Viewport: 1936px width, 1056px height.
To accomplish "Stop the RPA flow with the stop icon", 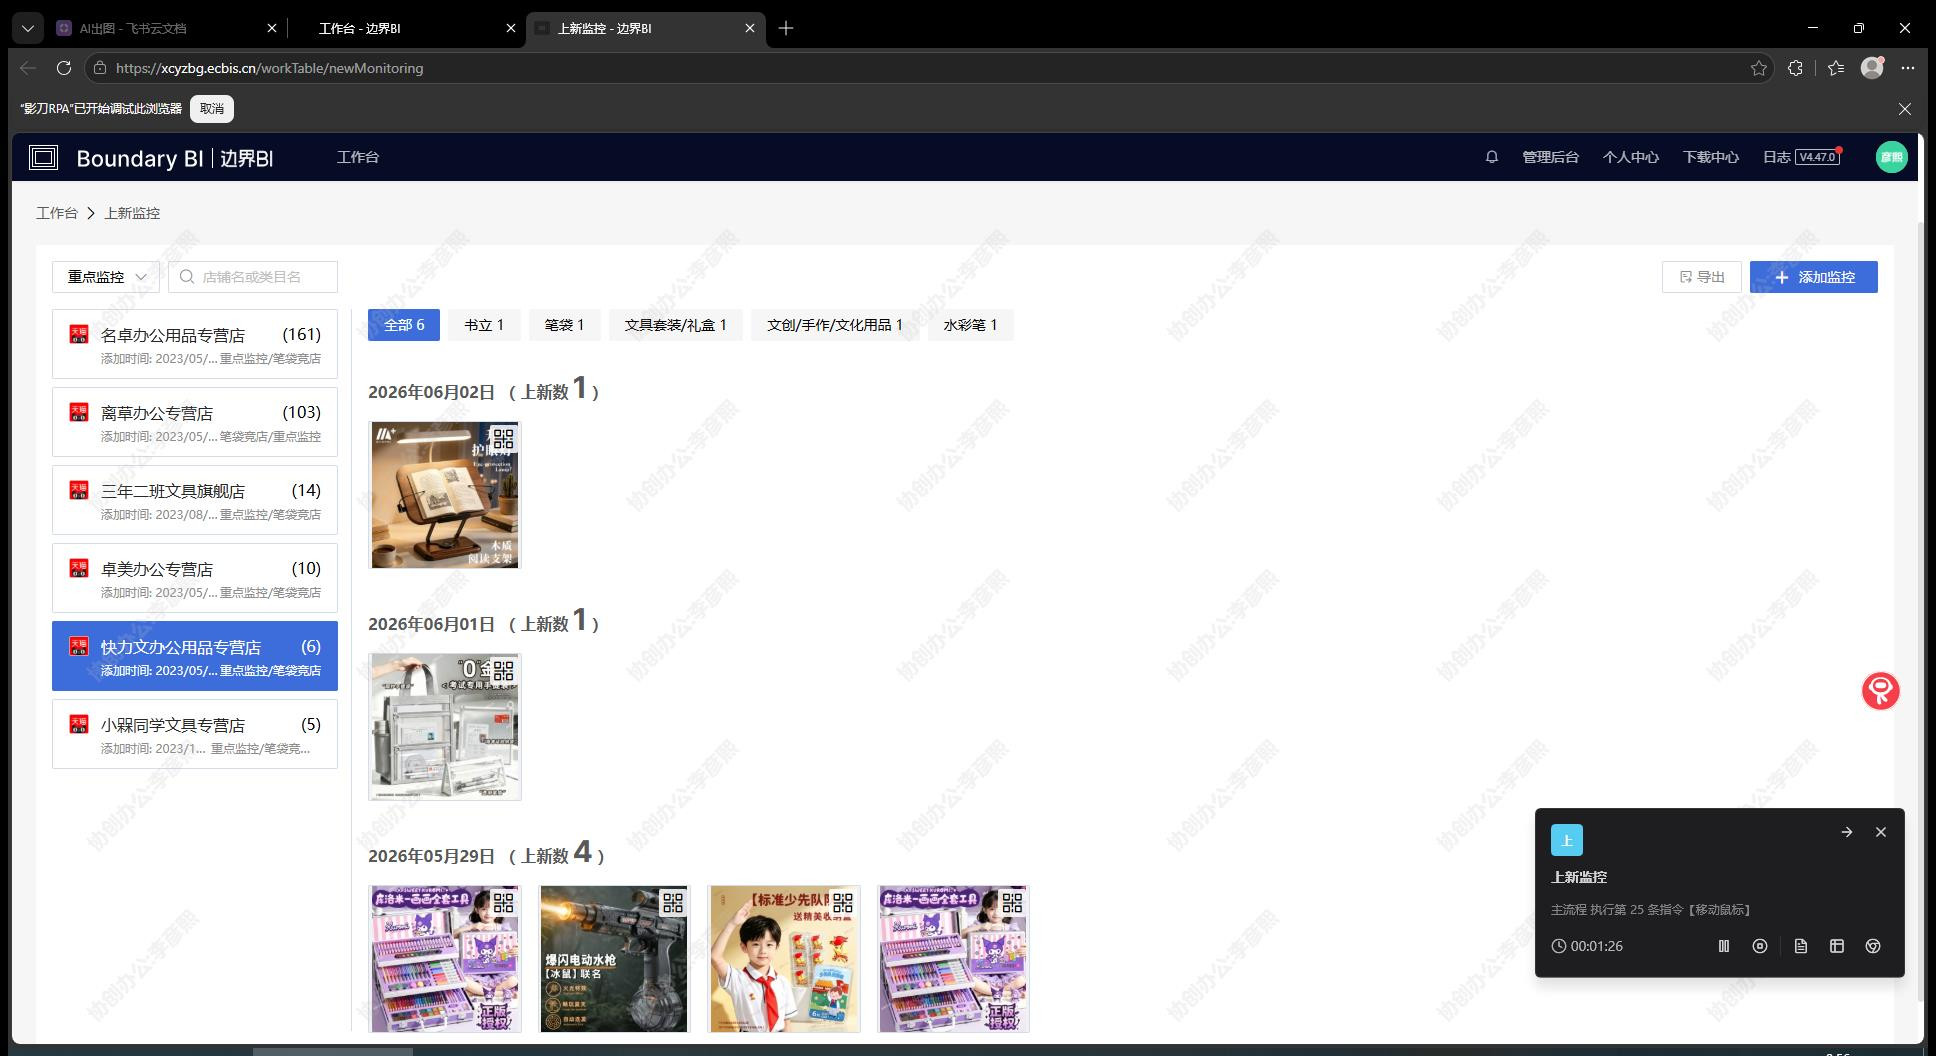I will point(1760,946).
